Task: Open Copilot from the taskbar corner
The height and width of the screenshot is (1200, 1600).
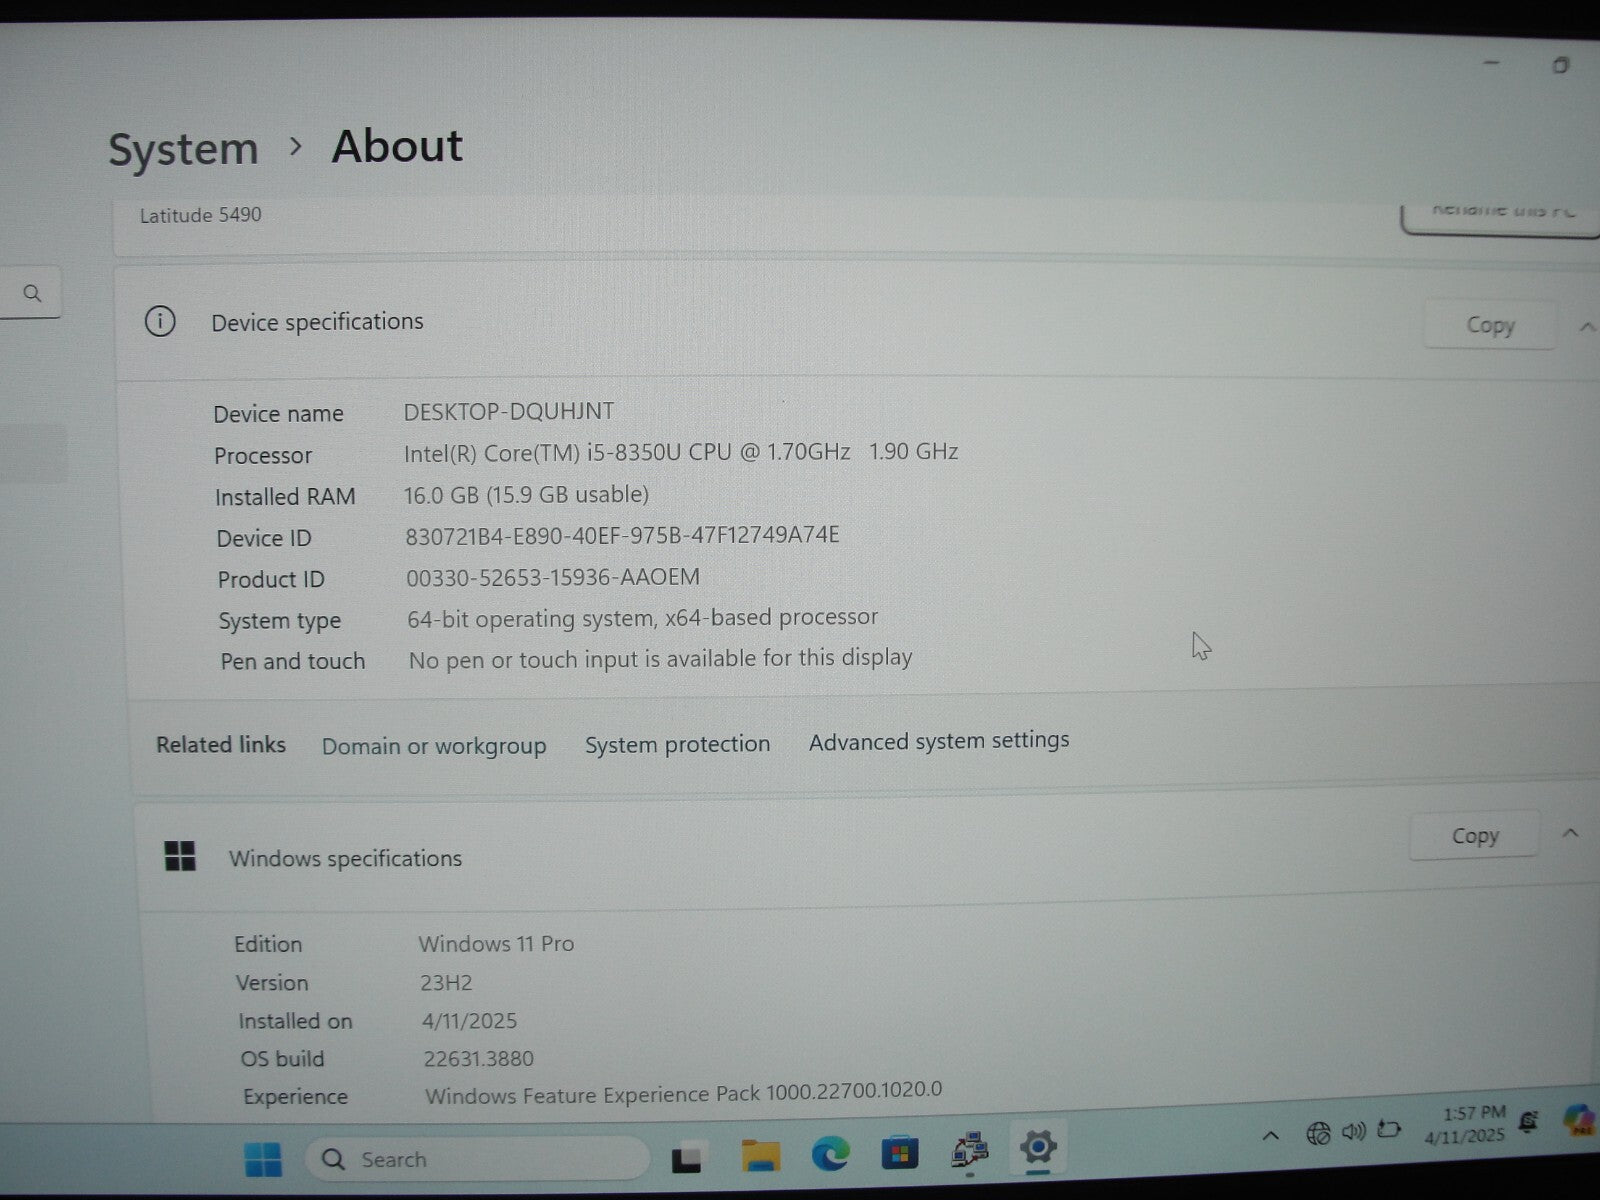Action: coord(1580,1119)
